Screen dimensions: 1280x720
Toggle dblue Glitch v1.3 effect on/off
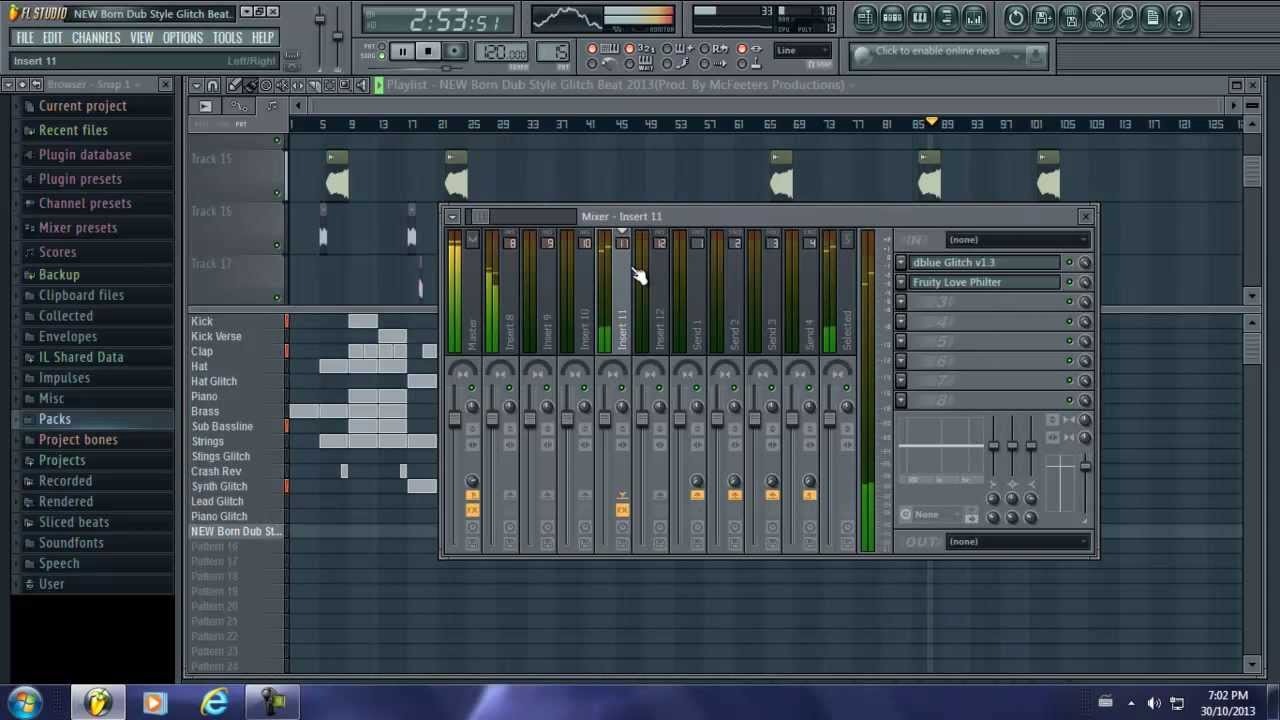1069,262
